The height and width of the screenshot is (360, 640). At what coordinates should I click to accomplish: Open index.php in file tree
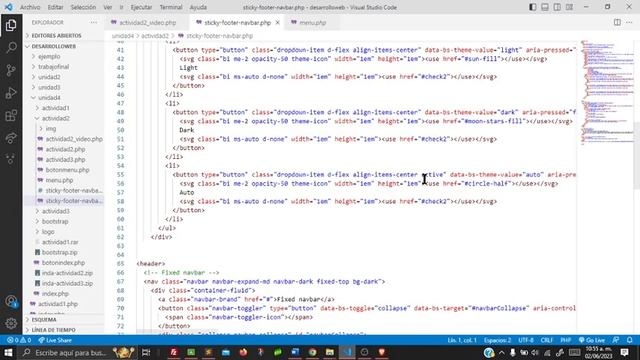point(55,293)
